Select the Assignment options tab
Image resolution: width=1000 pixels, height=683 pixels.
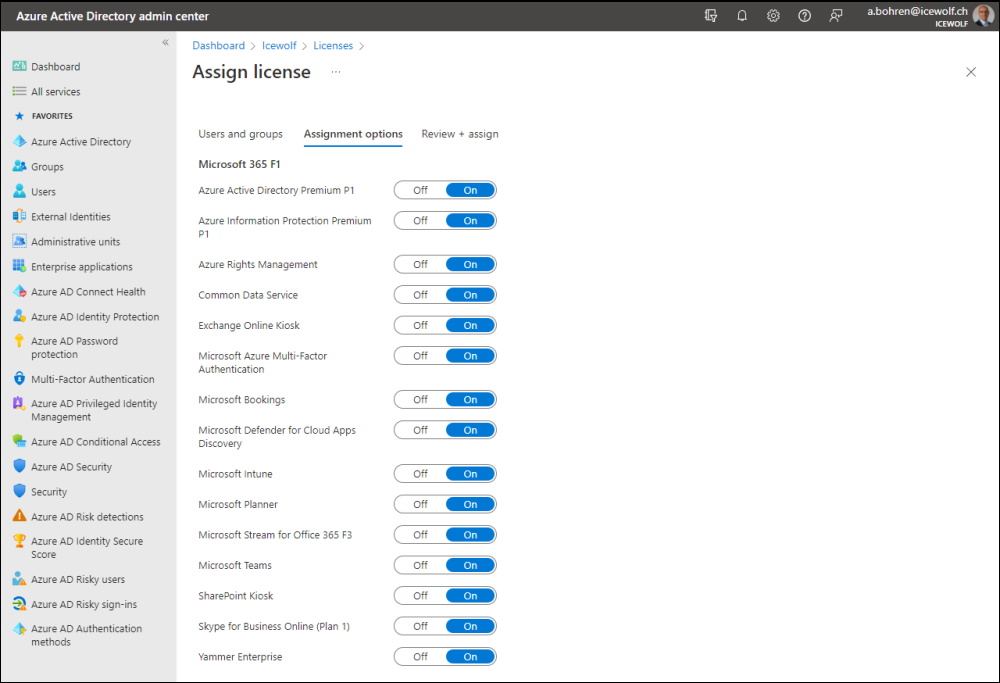[353, 134]
